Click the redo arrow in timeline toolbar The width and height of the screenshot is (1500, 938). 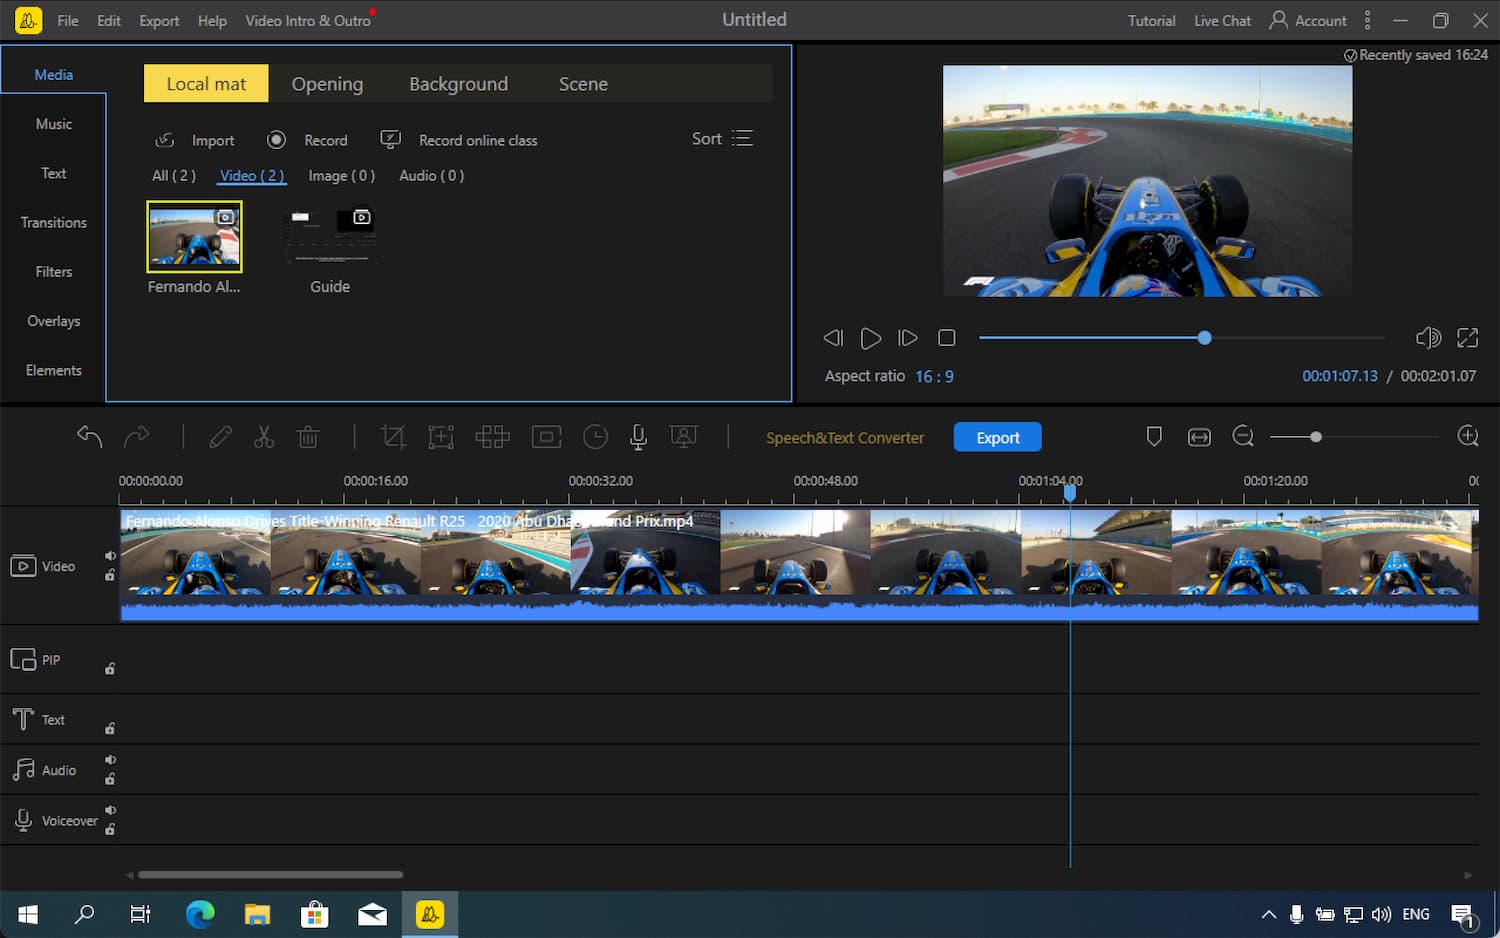[136, 436]
